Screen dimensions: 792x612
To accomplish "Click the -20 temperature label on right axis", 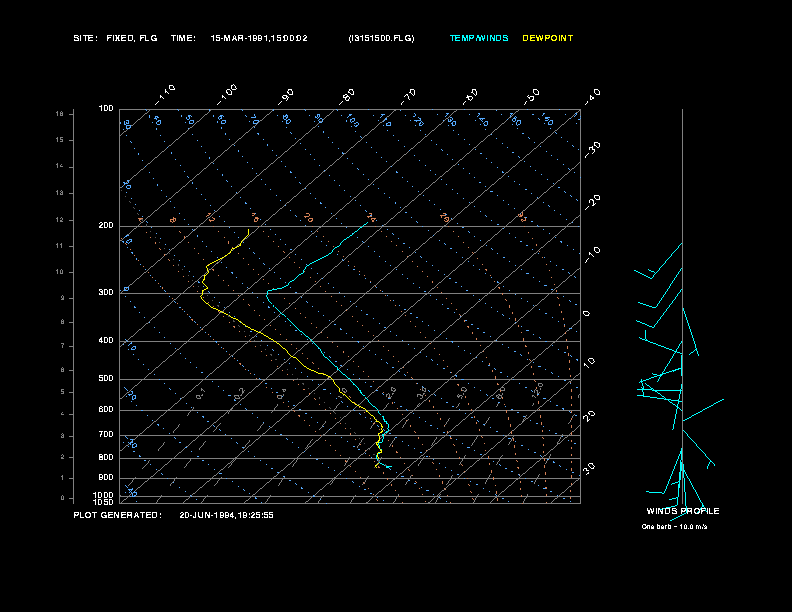I will click(592, 202).
